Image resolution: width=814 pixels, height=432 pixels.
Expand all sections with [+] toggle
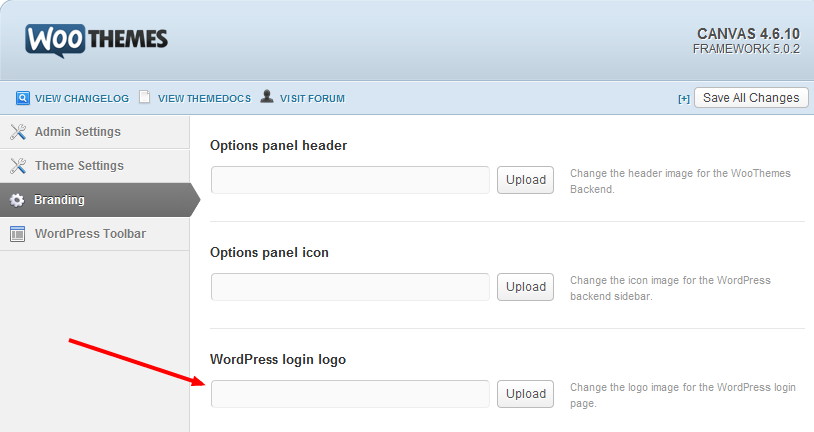click(x=684, y=98)
